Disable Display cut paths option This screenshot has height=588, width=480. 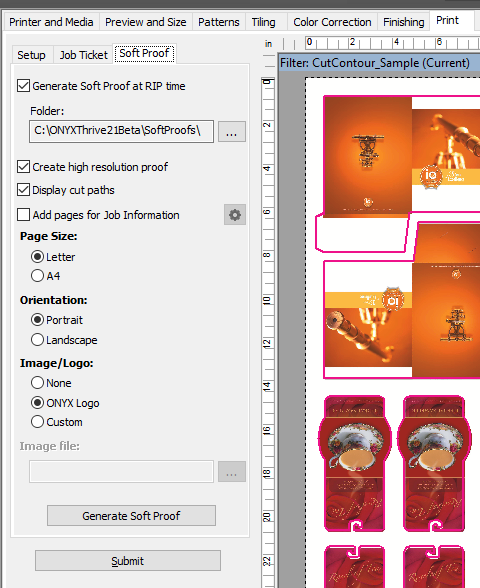[24, 190]
